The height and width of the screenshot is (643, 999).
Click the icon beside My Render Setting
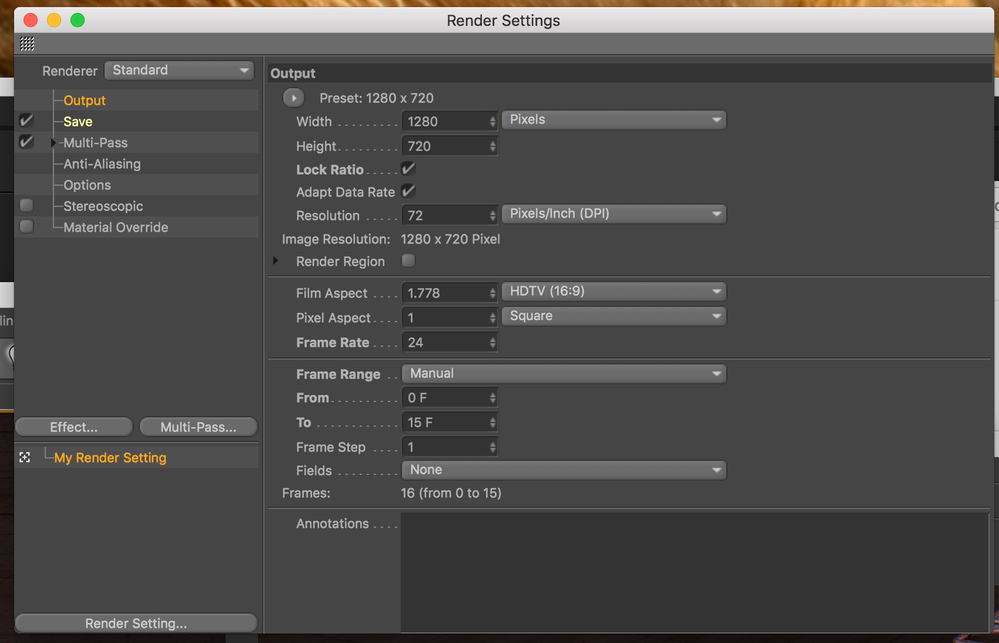click(25, 458)
